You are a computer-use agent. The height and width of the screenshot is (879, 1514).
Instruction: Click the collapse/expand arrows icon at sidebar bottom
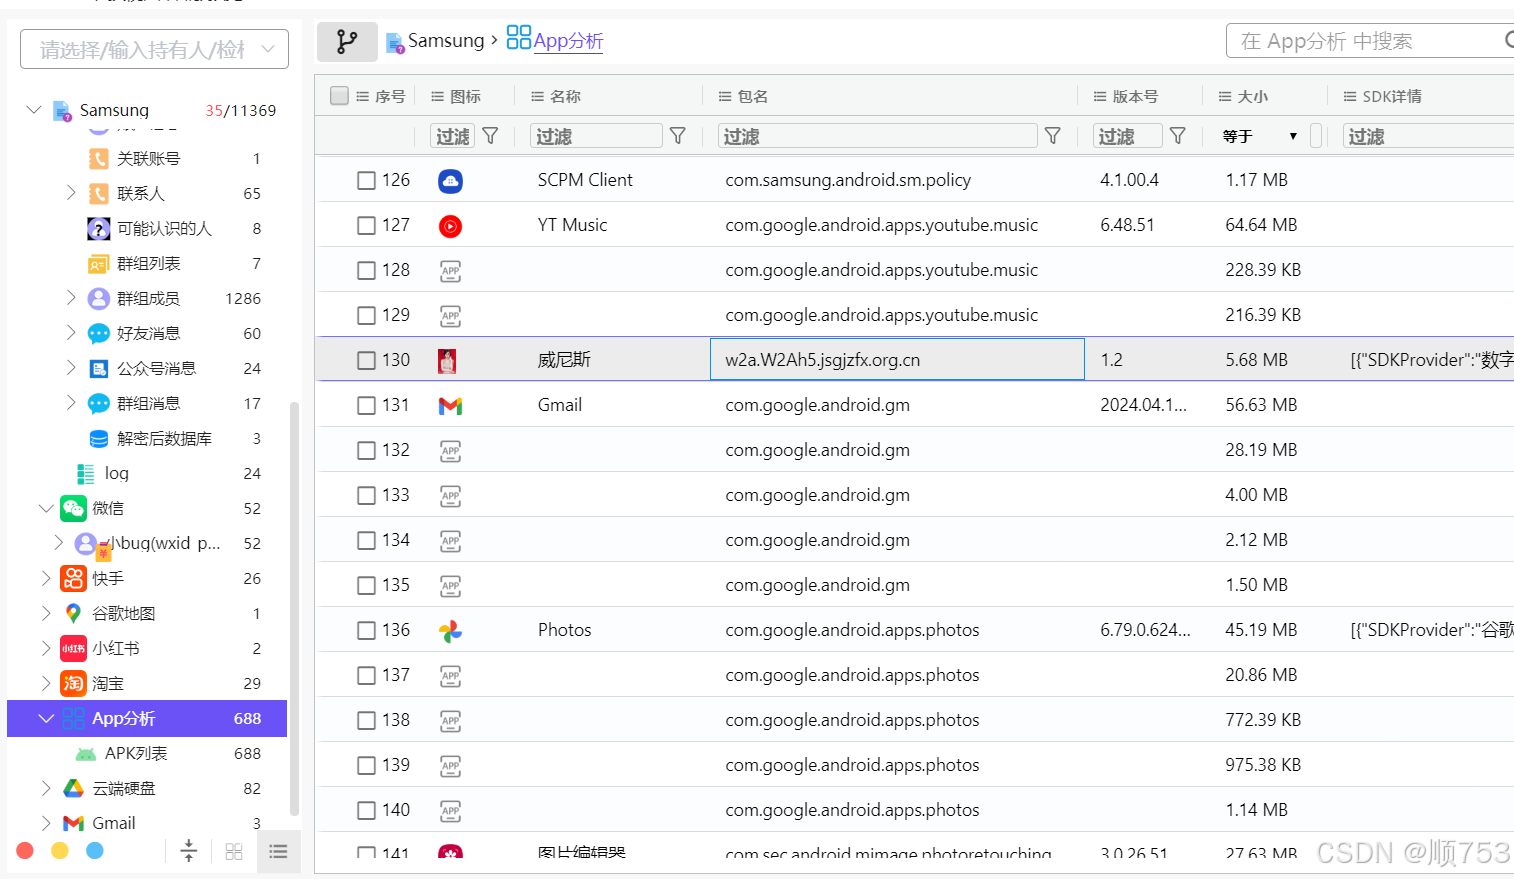pyautogui.click(x=188, y=851)
